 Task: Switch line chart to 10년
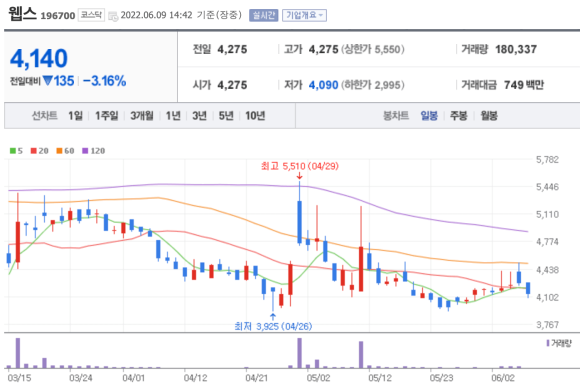[x=255, y=116]
